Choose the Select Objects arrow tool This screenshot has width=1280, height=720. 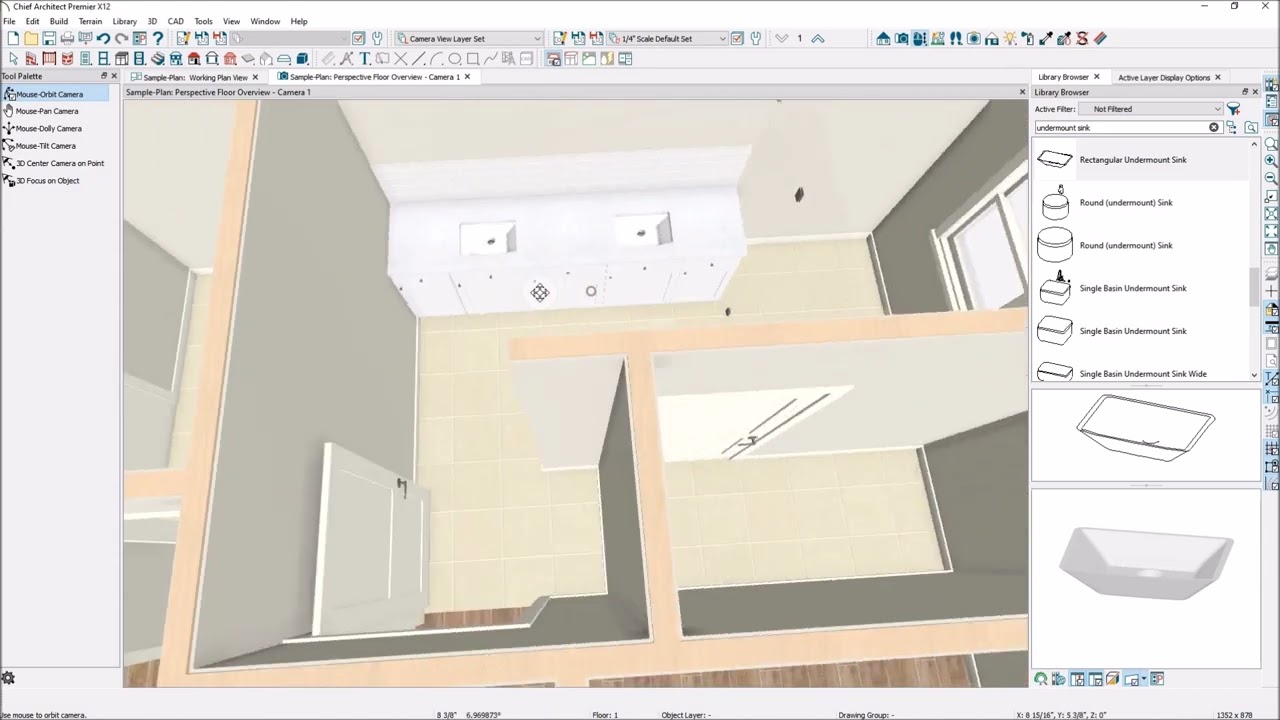(13, 59)
